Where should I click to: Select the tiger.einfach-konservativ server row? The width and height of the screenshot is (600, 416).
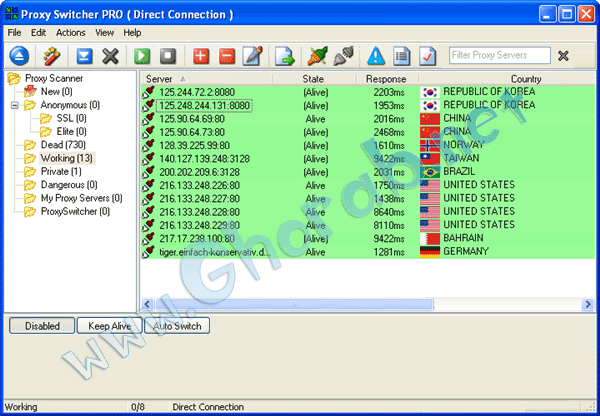[368, 252]
